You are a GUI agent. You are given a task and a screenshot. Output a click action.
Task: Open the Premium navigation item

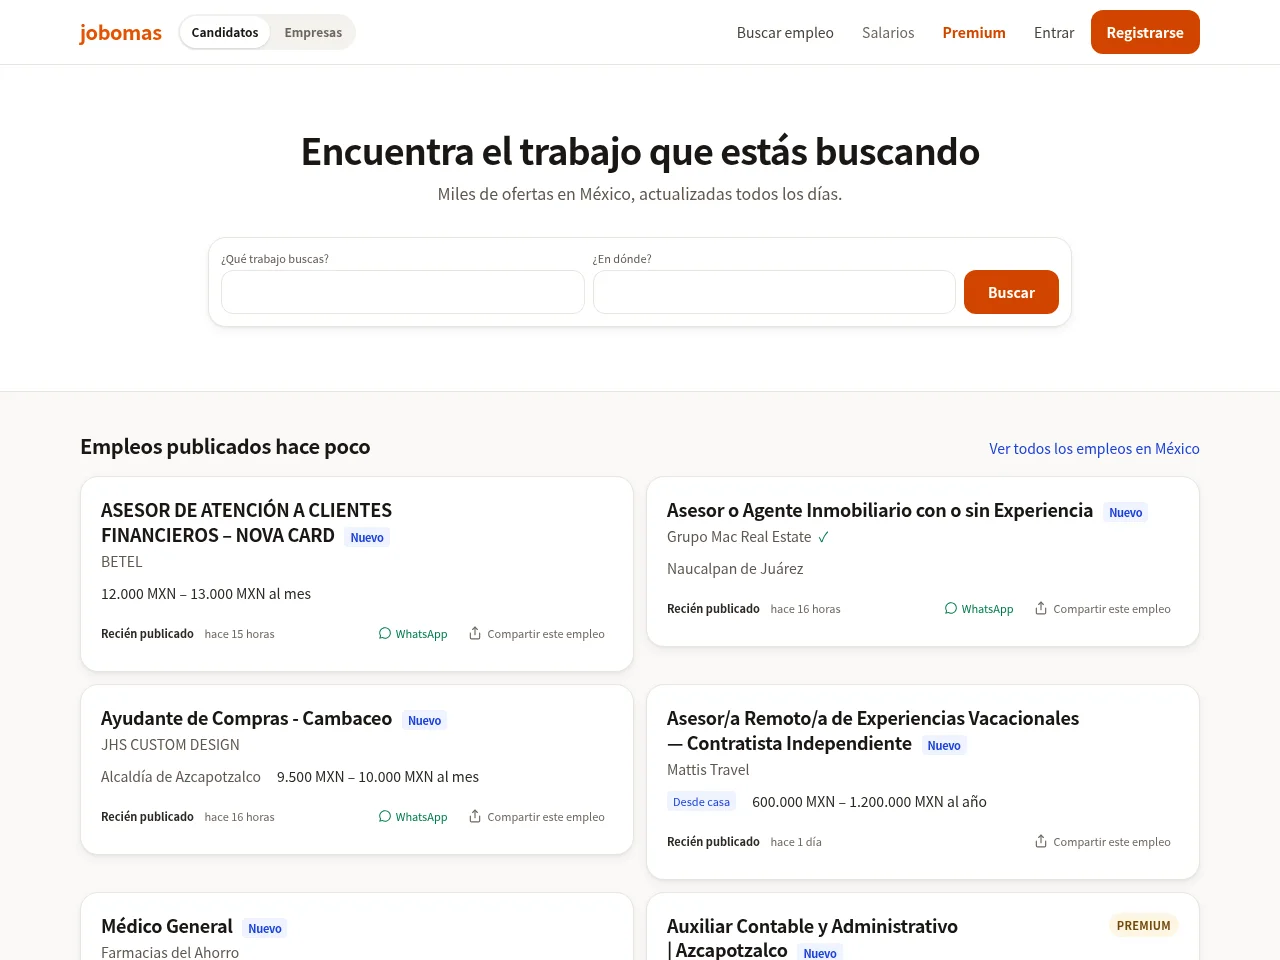tap(974, 32)
